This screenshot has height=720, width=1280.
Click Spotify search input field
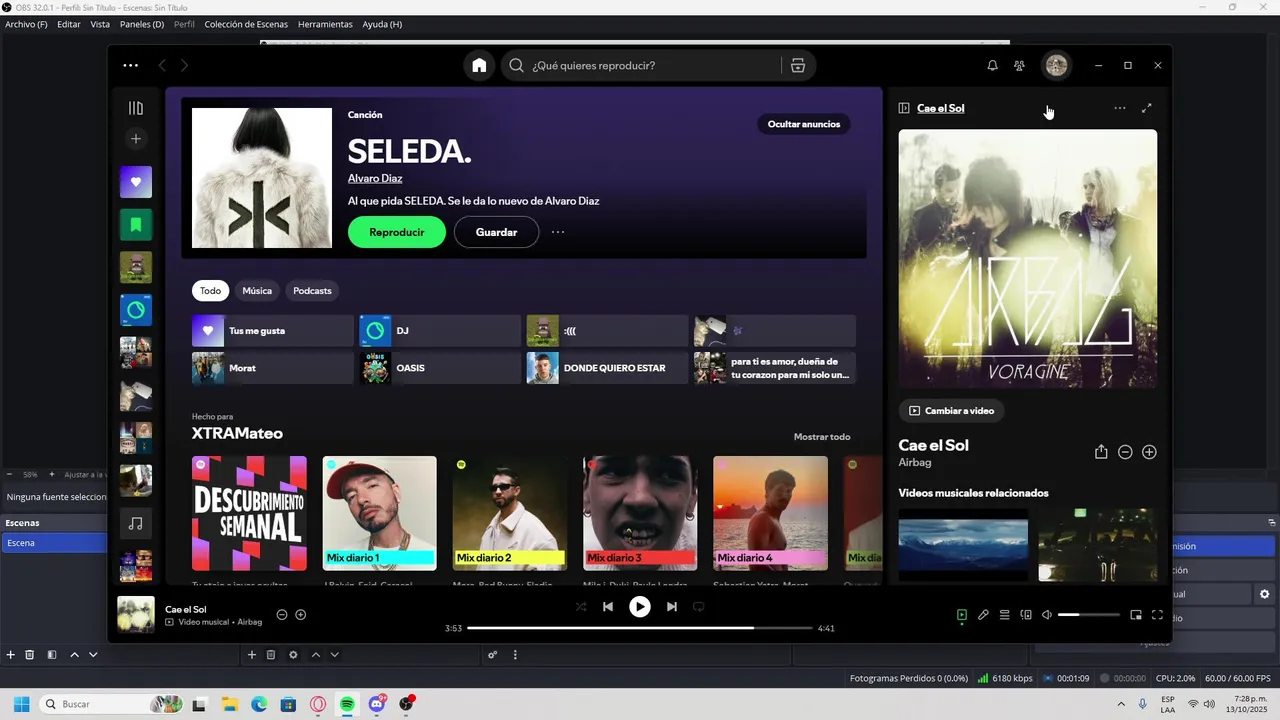tap(650, 65)
